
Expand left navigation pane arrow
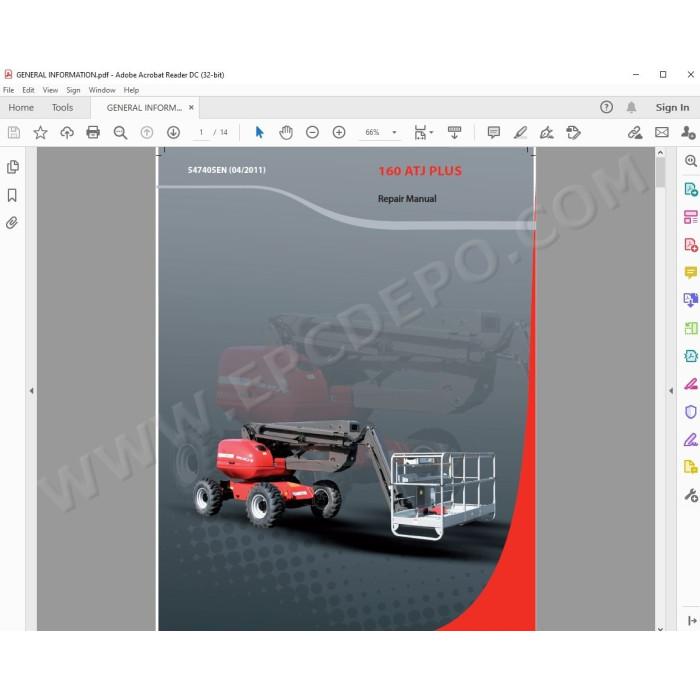point(31,391)
